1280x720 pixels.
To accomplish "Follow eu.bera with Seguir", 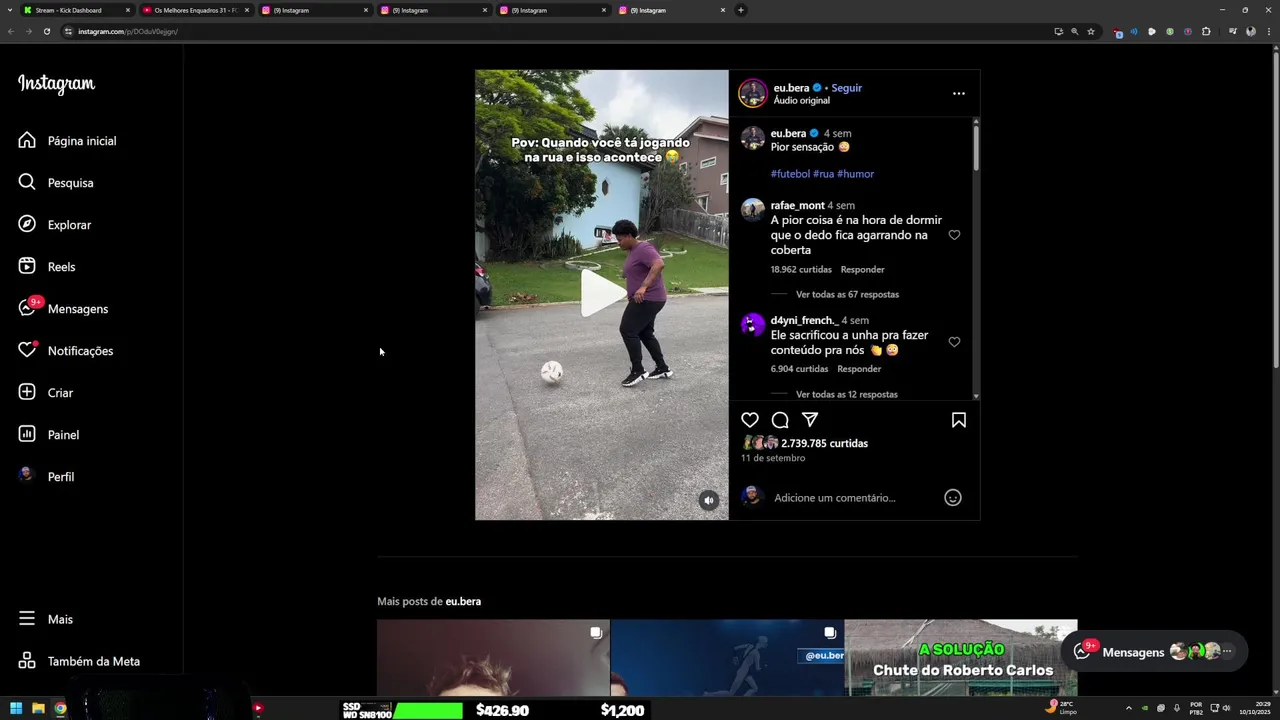I will click(x=846, y=88).
